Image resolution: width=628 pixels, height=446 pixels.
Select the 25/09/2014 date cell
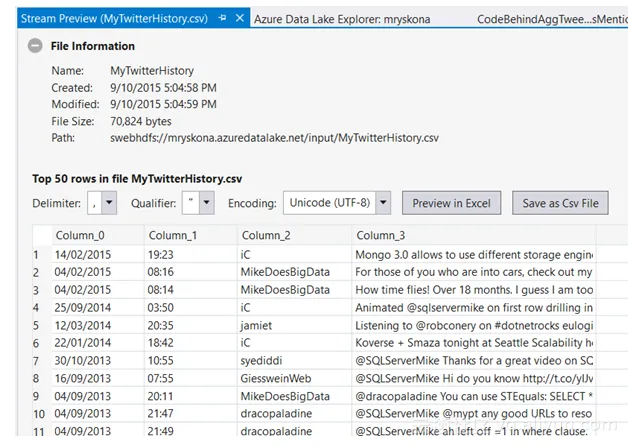83,308
